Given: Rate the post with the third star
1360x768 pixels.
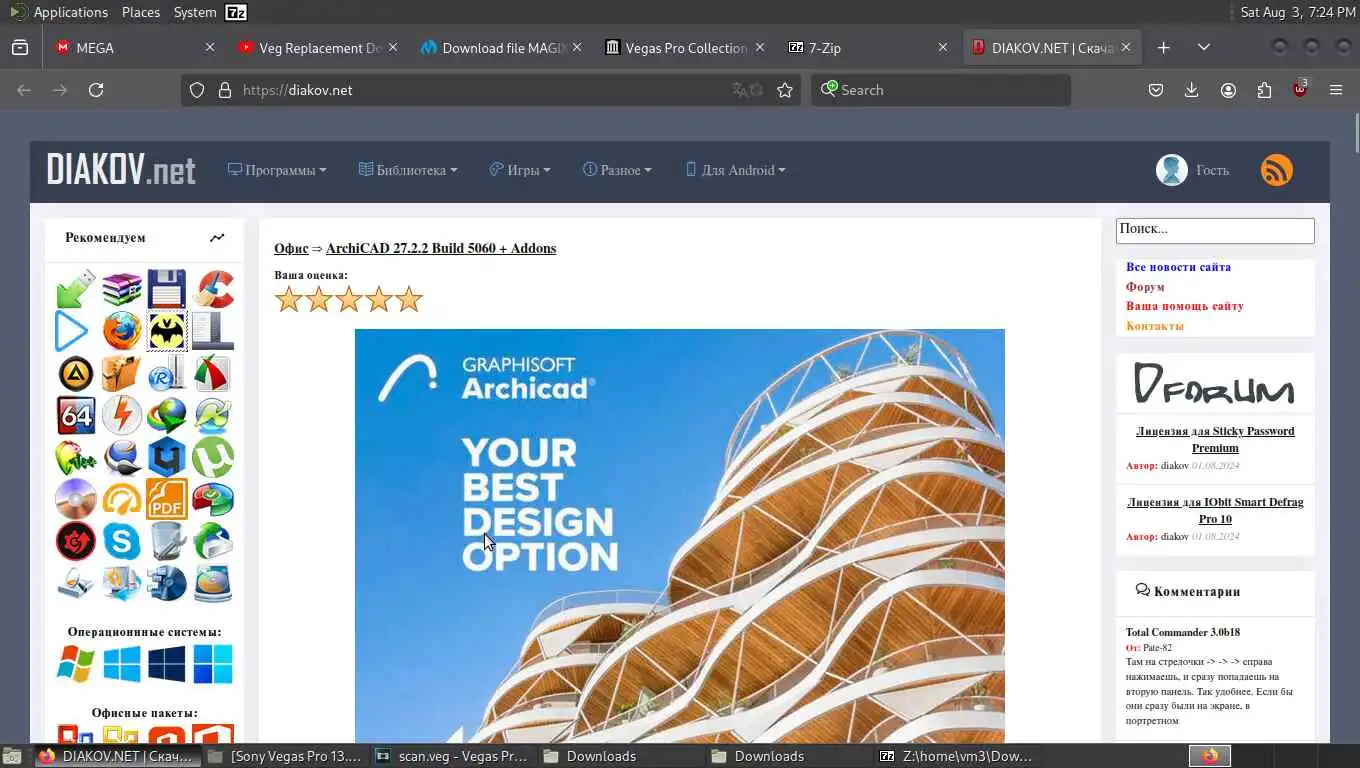Looking at the screenshot, I should 349,299.
